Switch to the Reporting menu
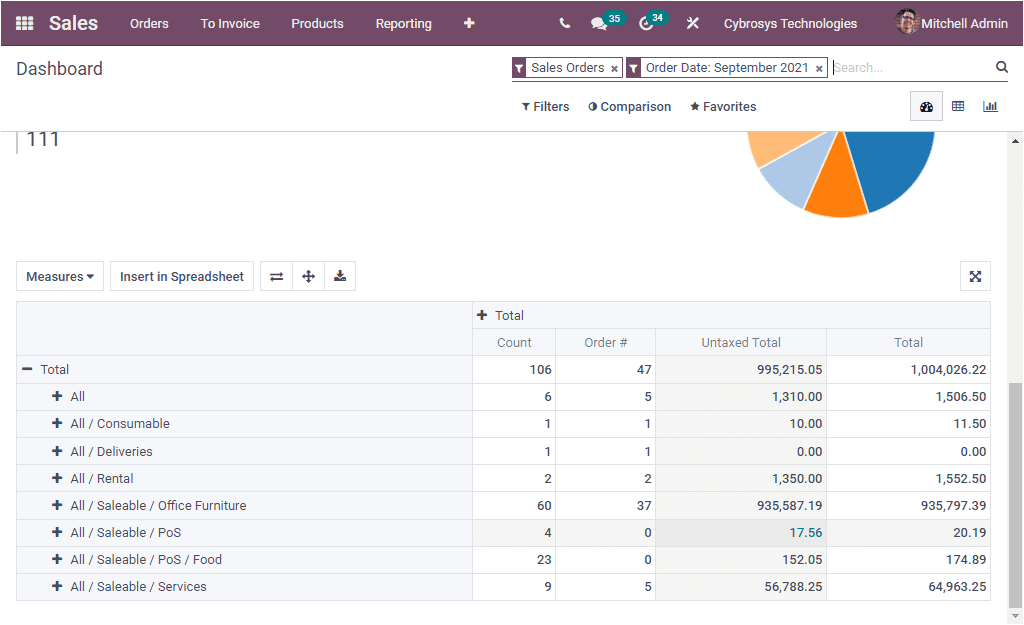Viewport: 1024px width, 625px height. [x=403, y=23]
